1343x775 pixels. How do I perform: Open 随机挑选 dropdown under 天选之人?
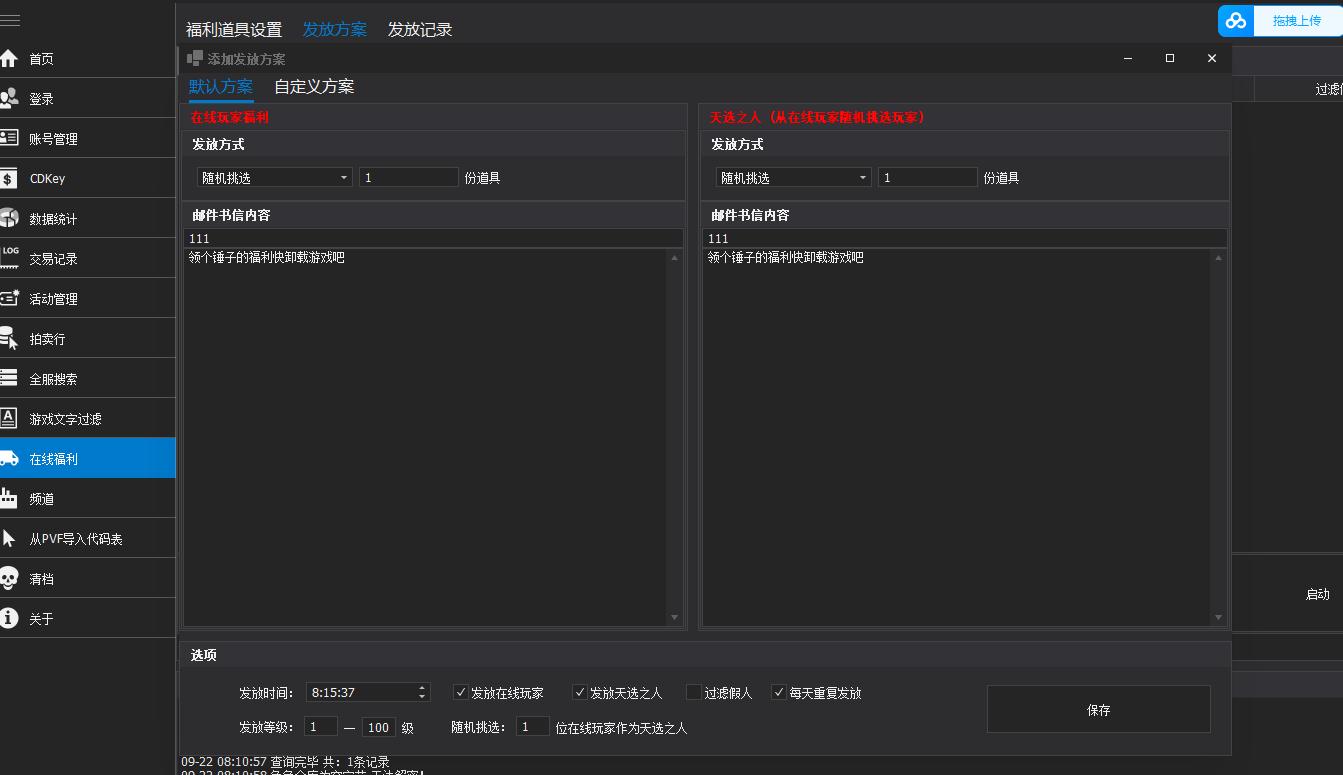click(x=793, y=178)
